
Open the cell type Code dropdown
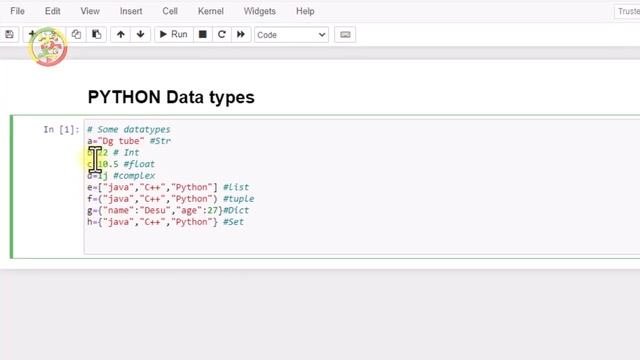click(291, 35)
